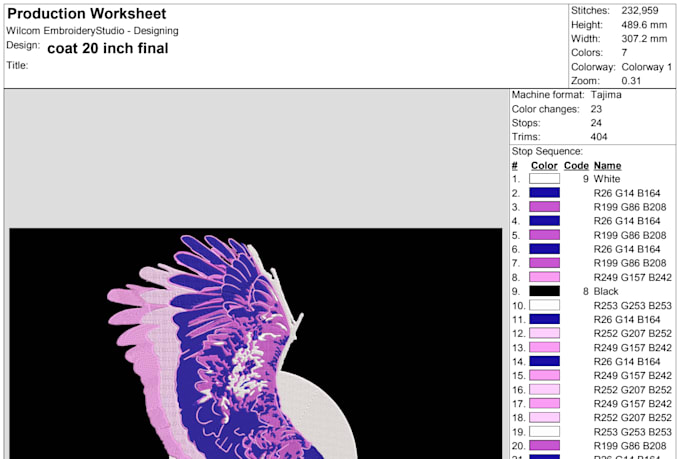Select the stitches value '232,959'

click(640, 10)
